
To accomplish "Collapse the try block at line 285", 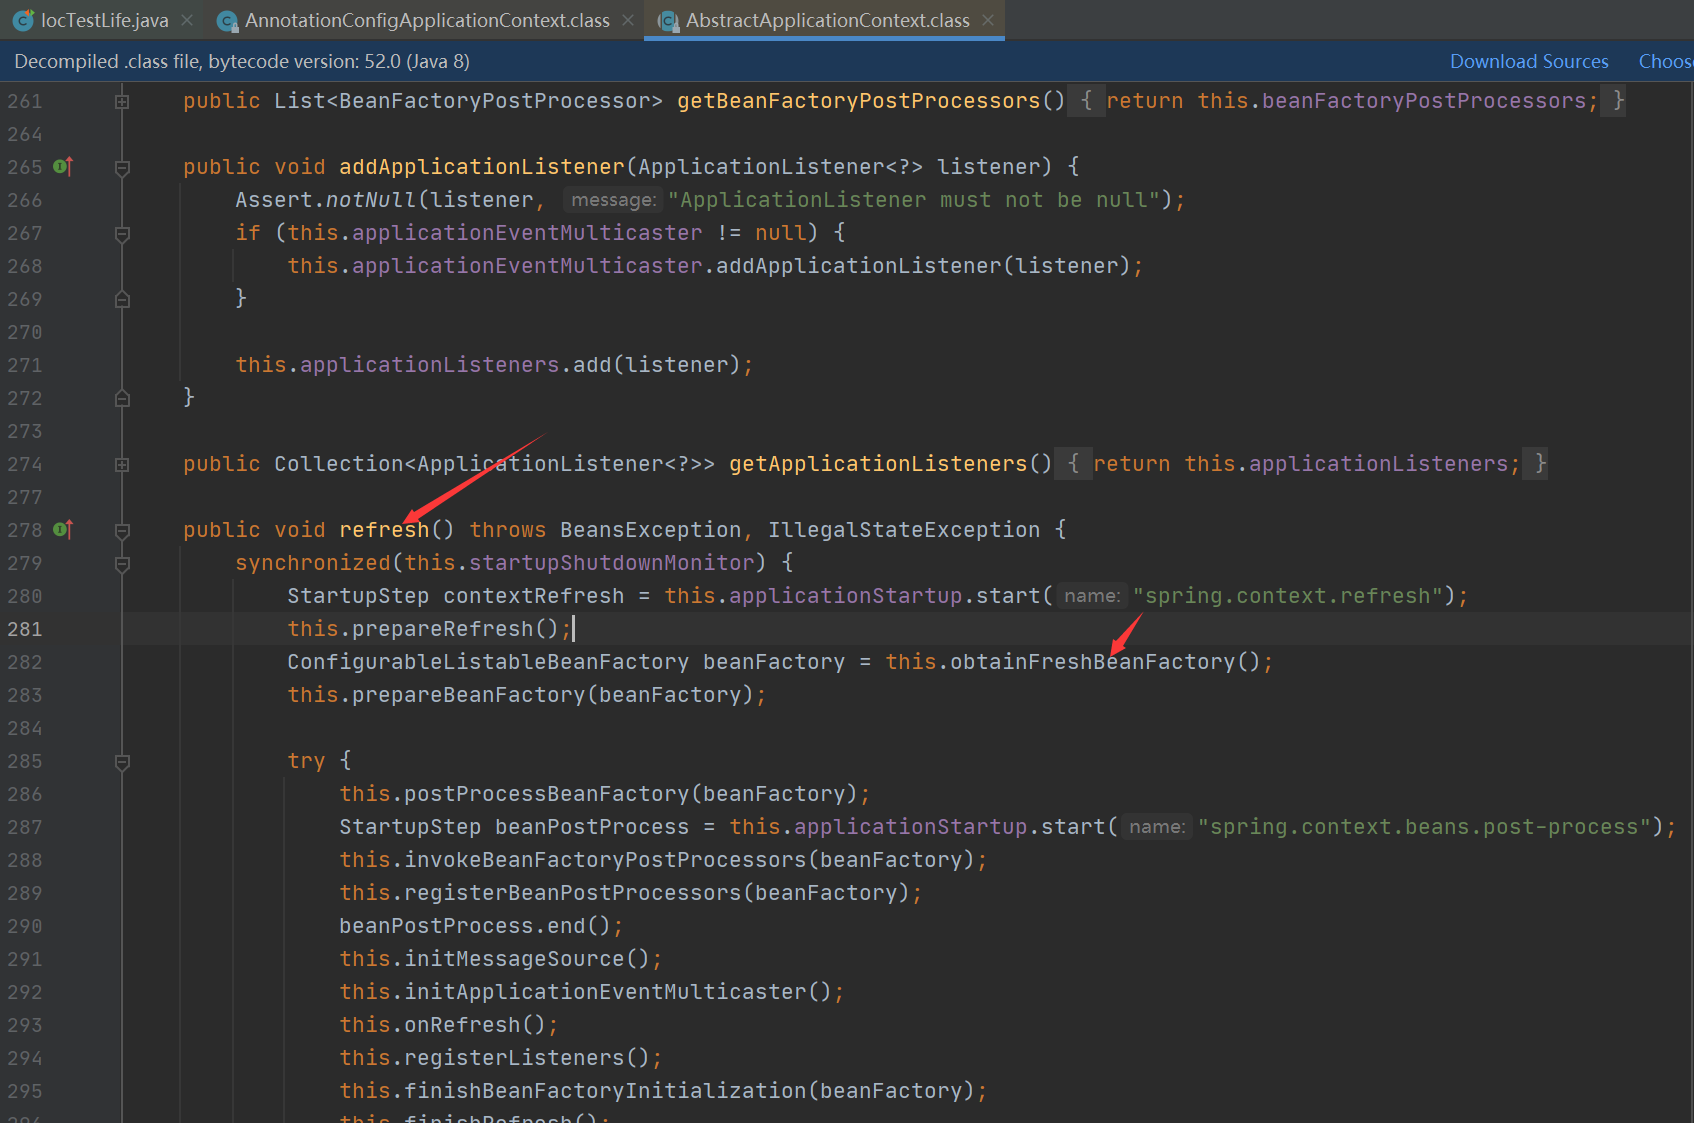I will (122, 761).
